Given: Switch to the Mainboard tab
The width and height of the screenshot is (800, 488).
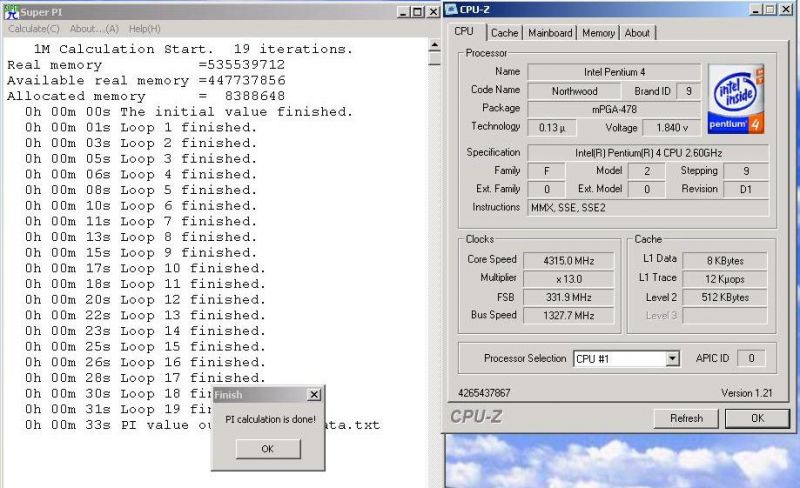Looking at the screenshot, I should click(550, 33).
